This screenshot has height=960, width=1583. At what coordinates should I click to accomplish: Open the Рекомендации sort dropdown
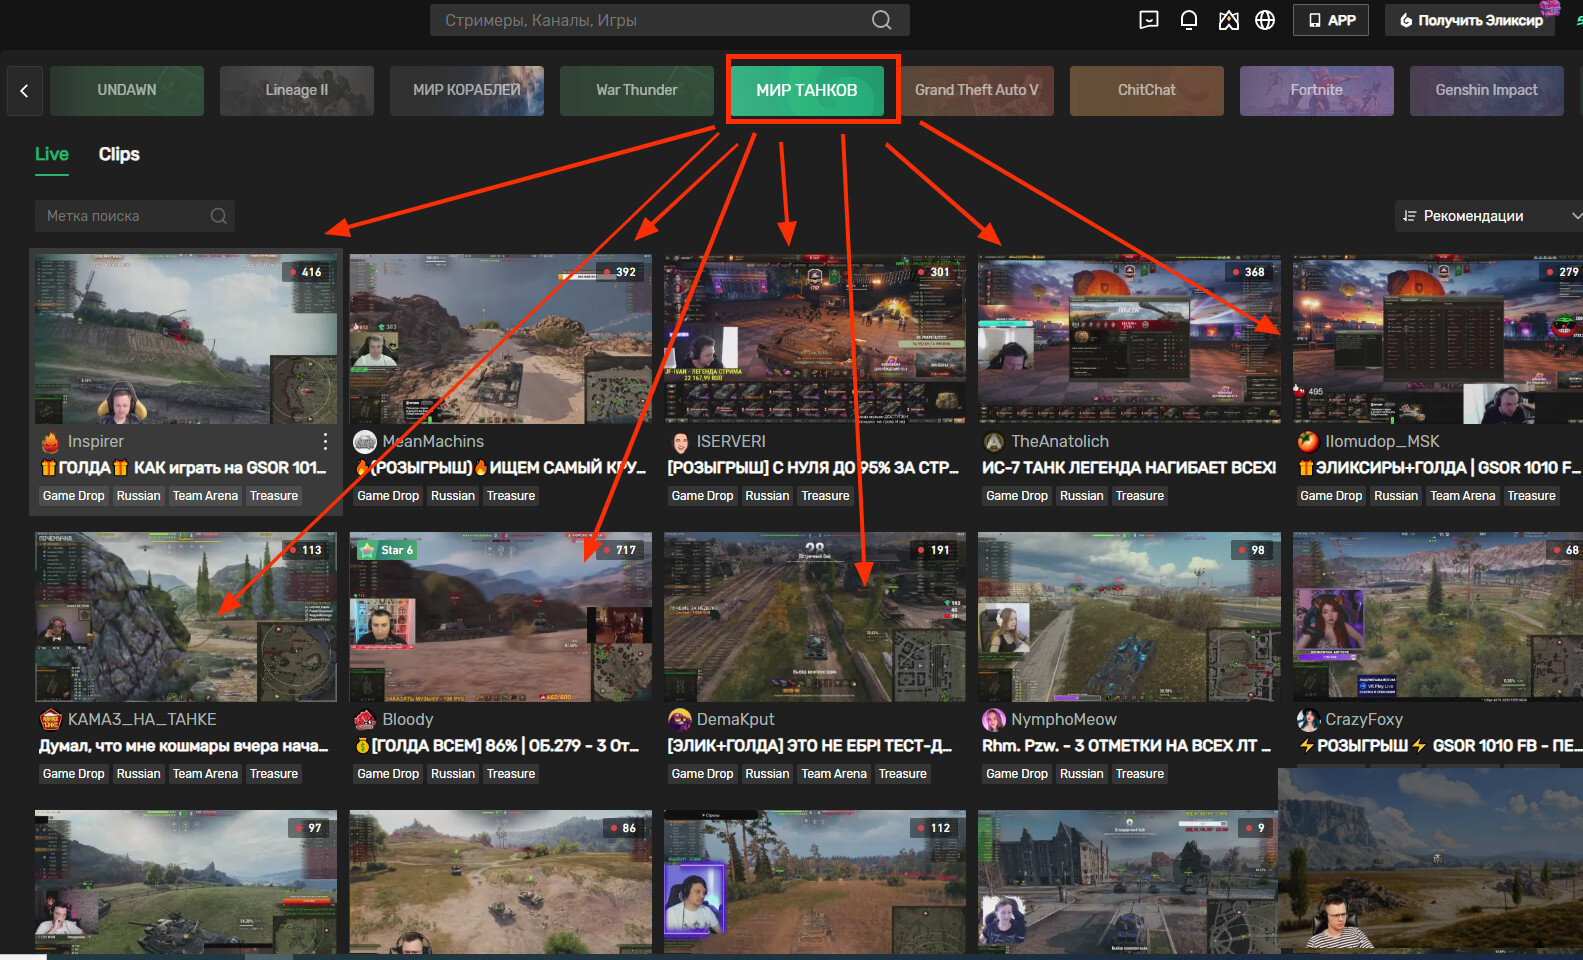click(1489, 216)
